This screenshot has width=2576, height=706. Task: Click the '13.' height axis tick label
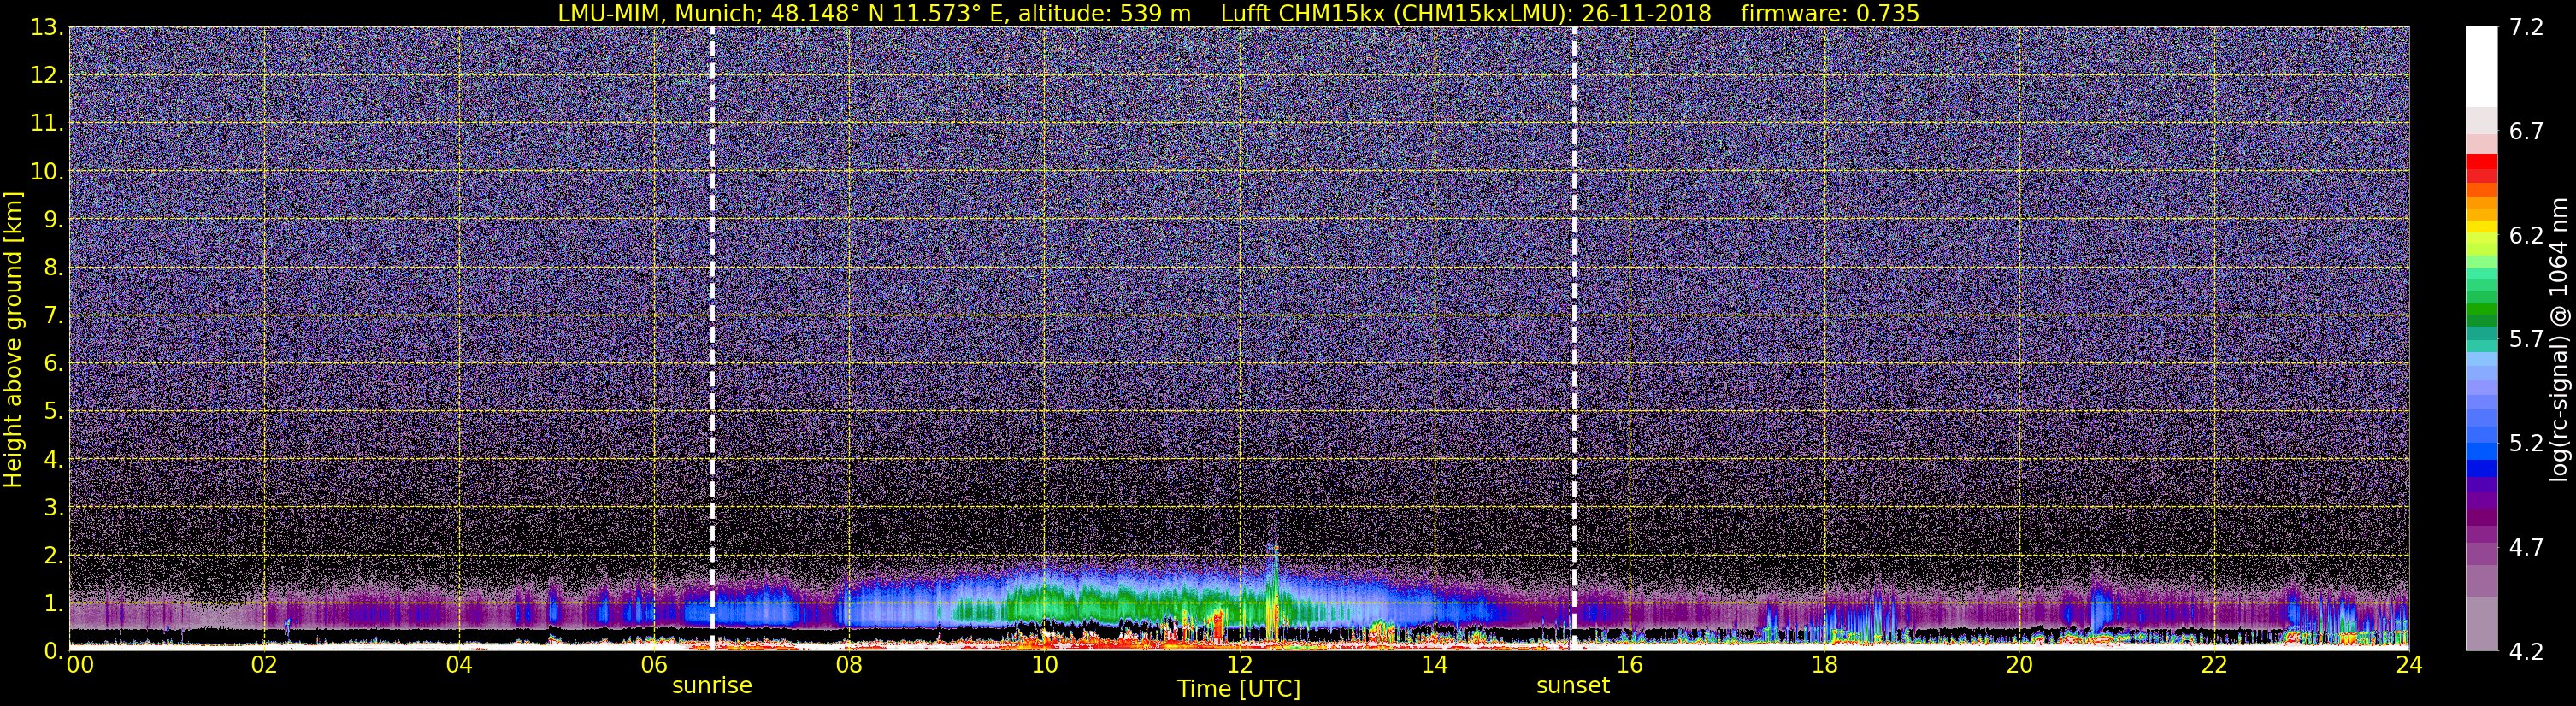click(x=47, y=28)
